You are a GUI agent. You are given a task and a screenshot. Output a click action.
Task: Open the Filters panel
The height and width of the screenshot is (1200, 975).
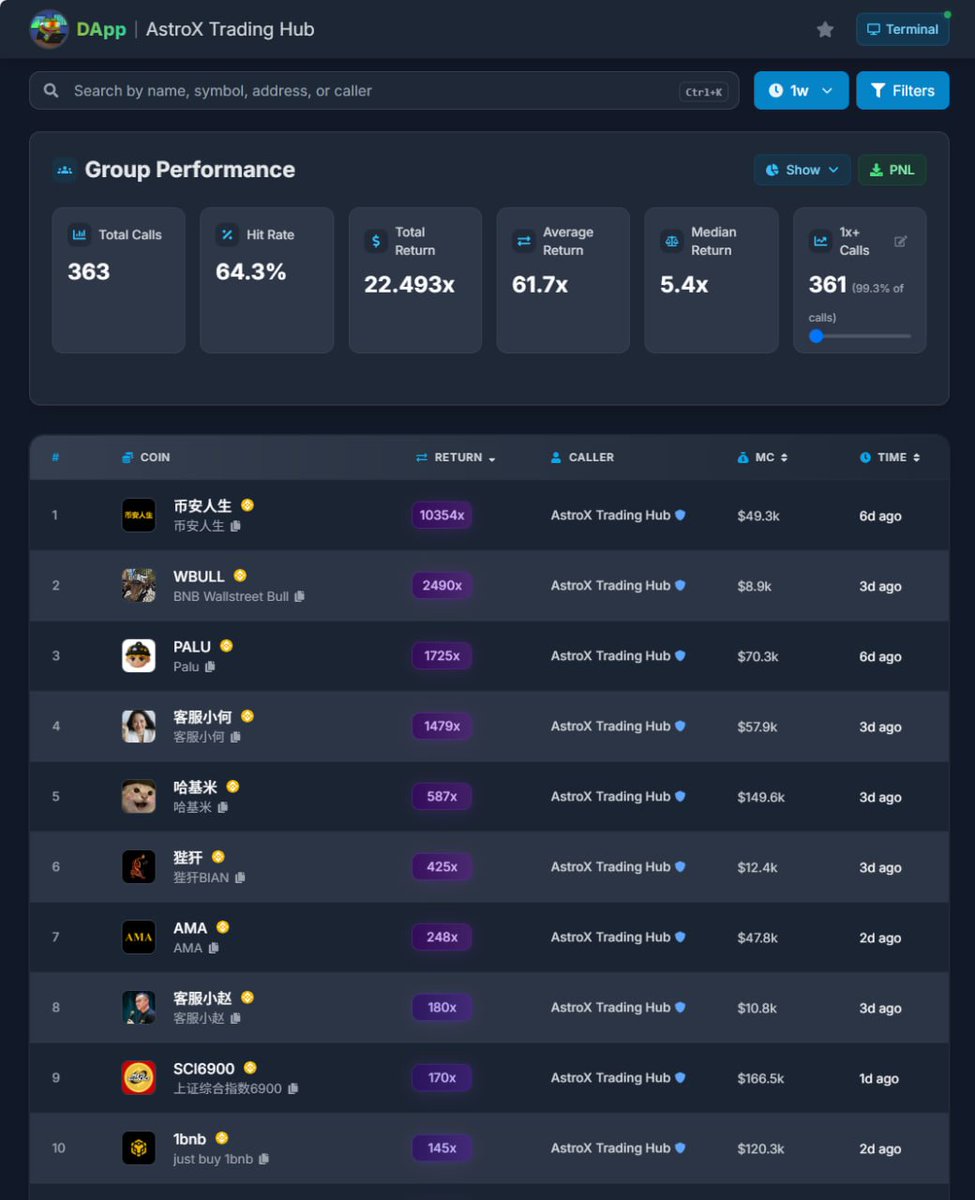(x=902, y=90)
